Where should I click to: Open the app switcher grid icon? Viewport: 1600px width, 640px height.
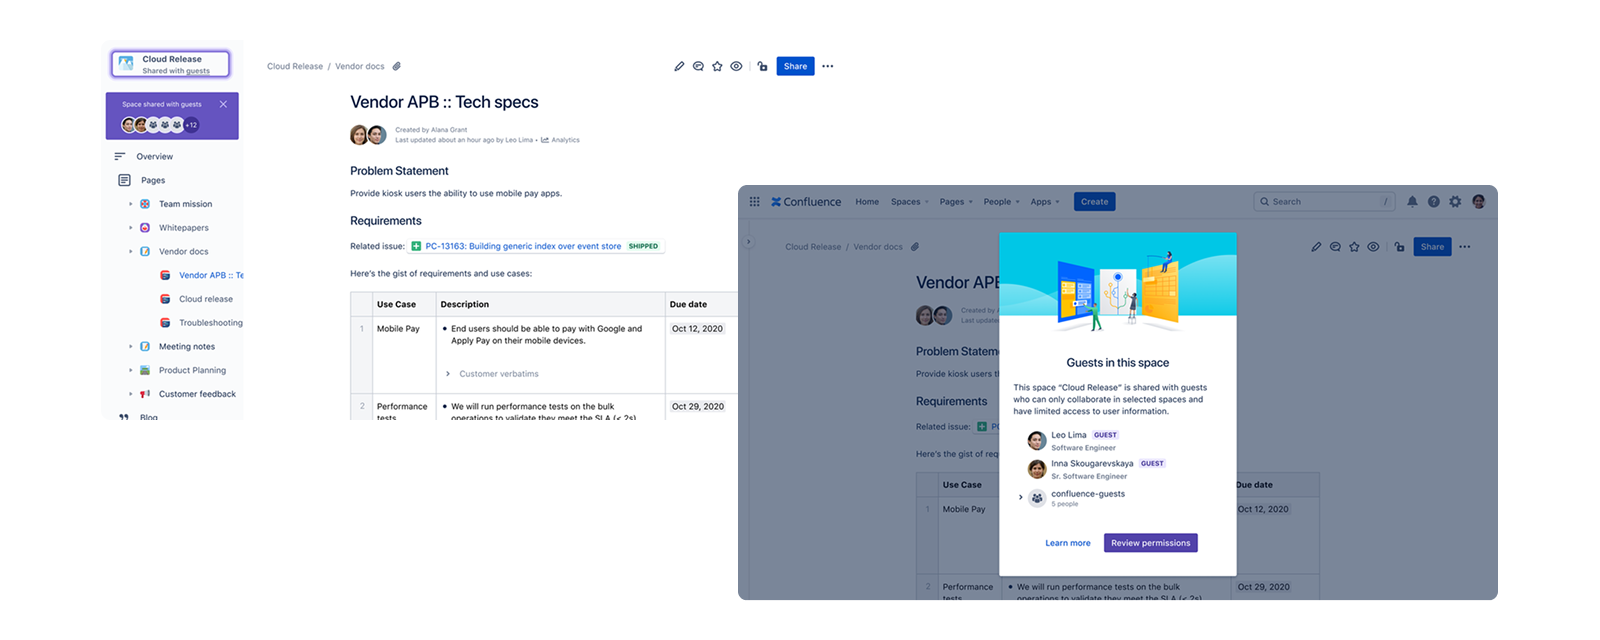click(755, 202)
